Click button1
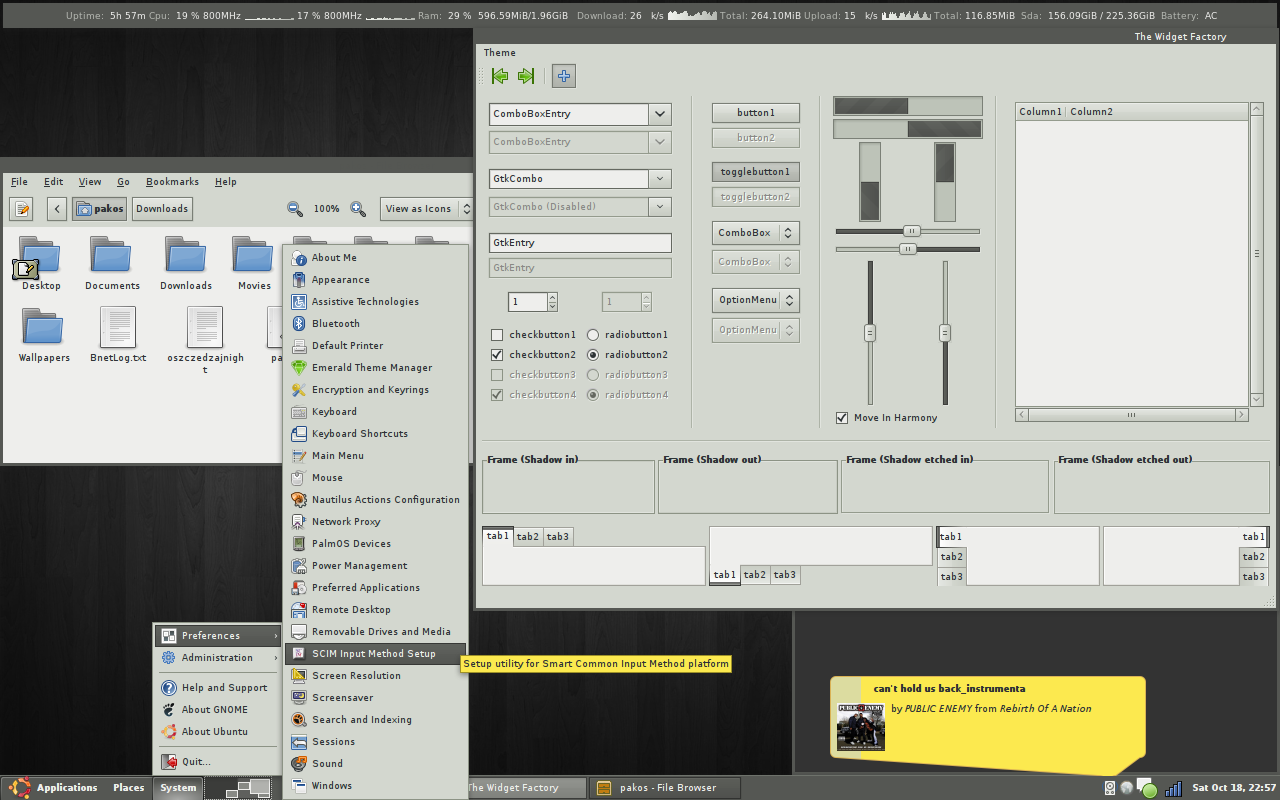 click(x=756, y=113)
